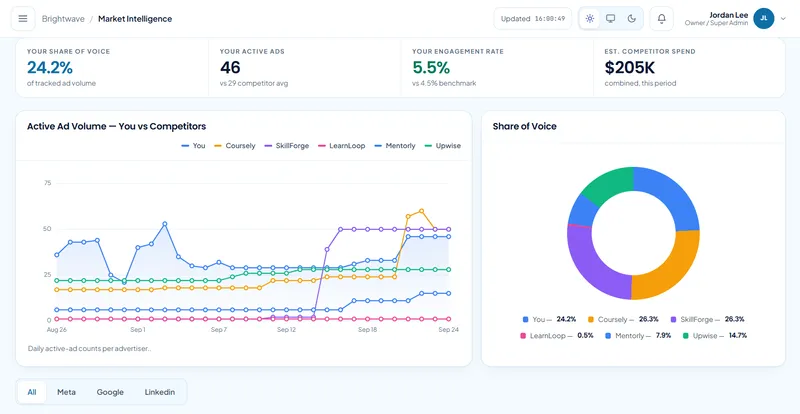Click SkillForge 26.3% donut legend swatch
This screenshot has height=414, width=800.
point(673,320)
